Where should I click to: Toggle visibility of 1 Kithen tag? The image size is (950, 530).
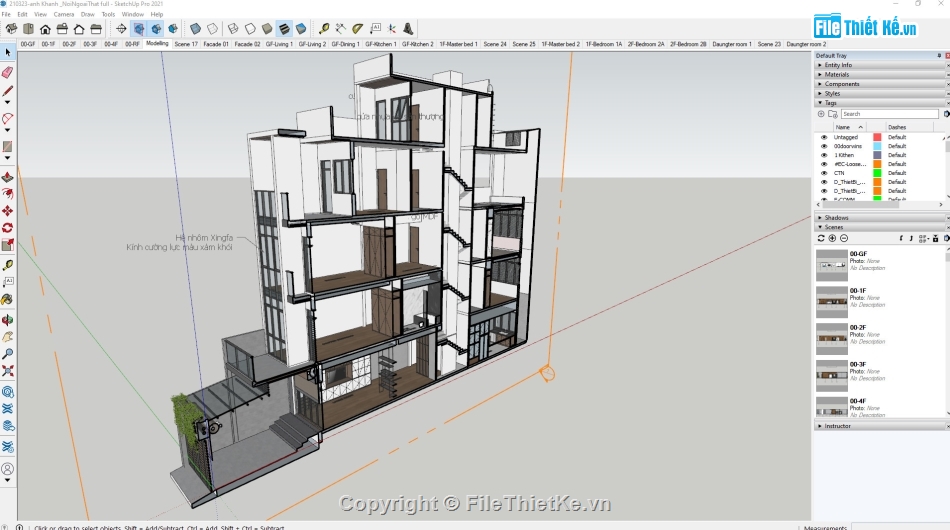click(824, 155)
